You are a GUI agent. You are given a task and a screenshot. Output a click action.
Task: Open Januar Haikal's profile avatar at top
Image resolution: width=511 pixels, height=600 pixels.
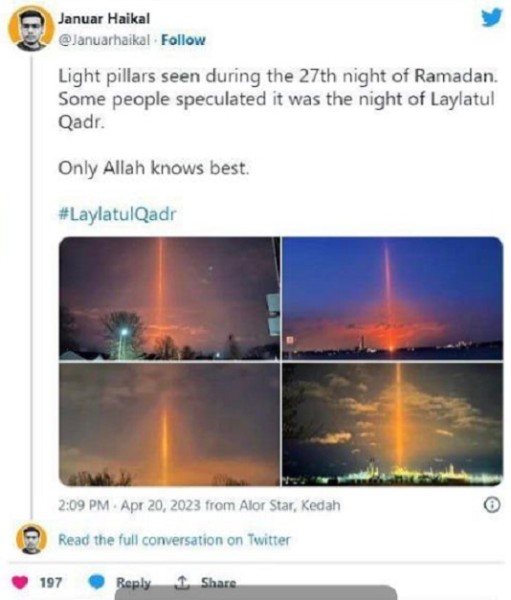coord(31,29)
